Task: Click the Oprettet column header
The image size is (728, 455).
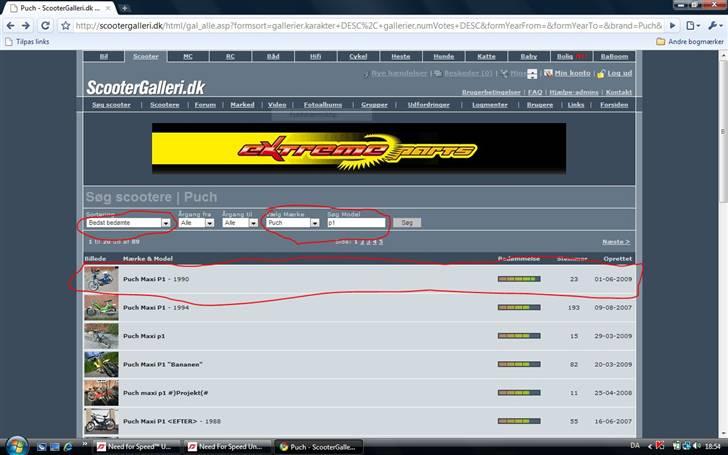Action: point(618,259)
